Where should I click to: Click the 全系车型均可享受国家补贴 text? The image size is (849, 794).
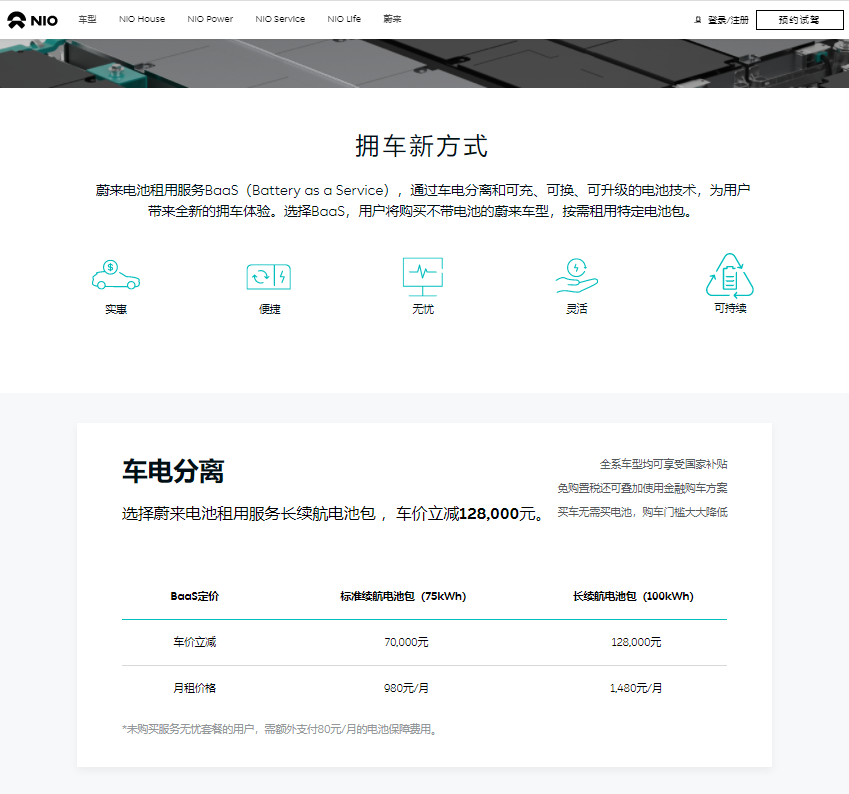tap(663, 464)
